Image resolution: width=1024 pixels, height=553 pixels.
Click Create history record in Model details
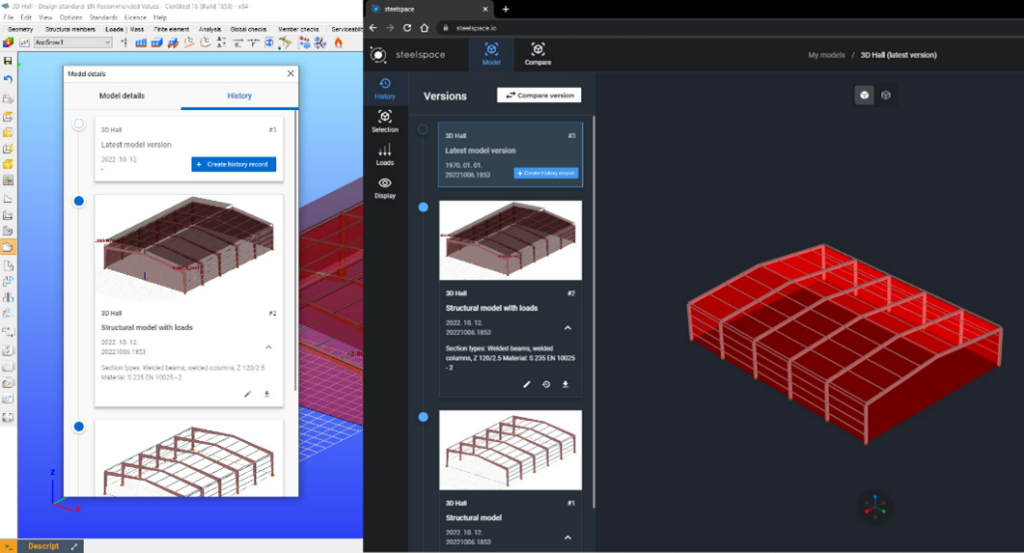click(233, 165)
